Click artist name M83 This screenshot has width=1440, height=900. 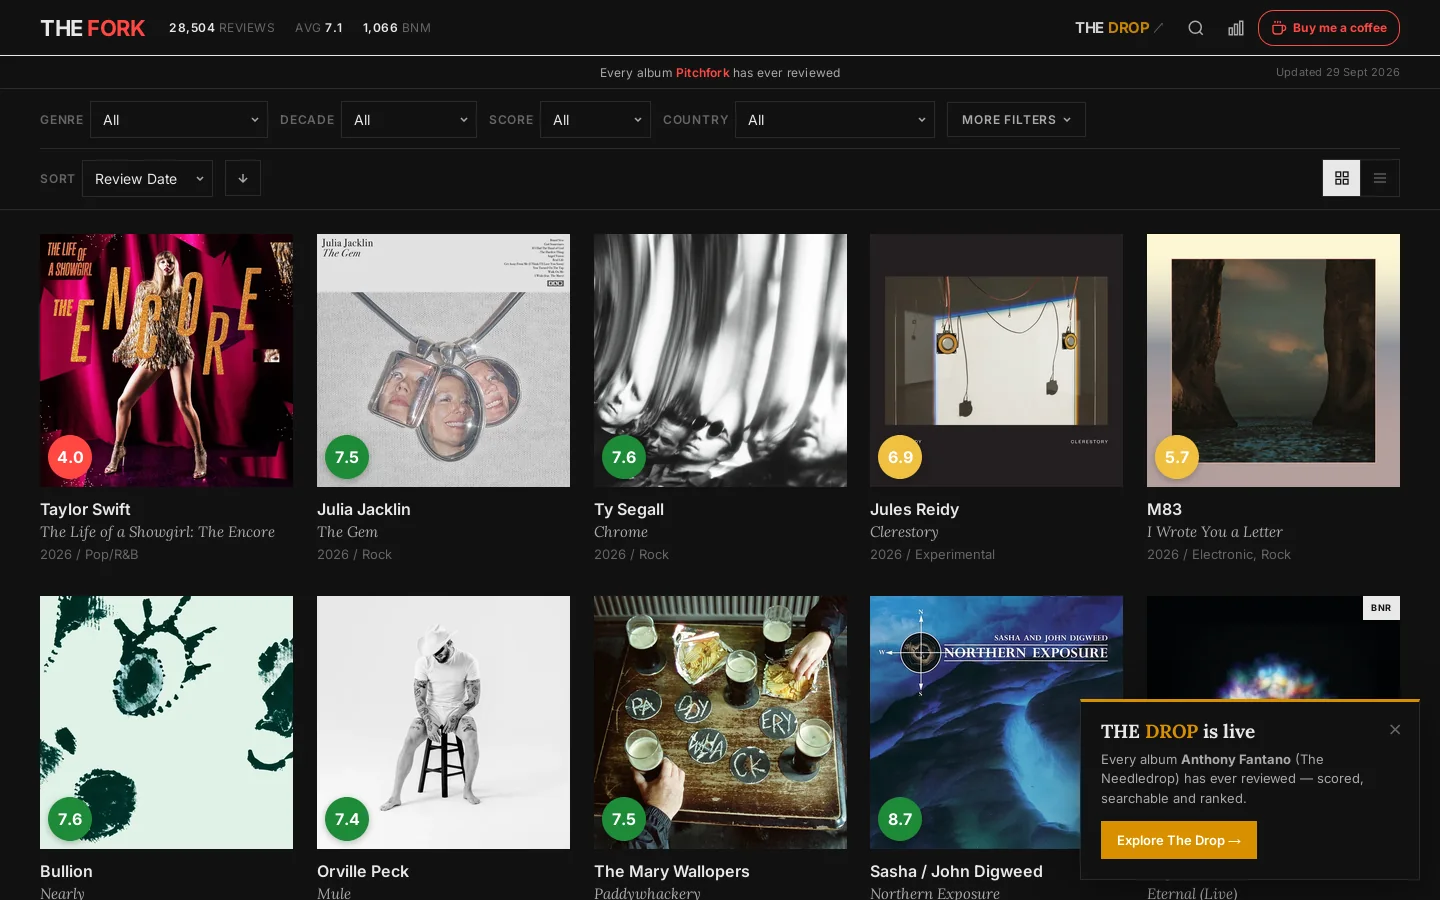click(x=1164, y=509)
